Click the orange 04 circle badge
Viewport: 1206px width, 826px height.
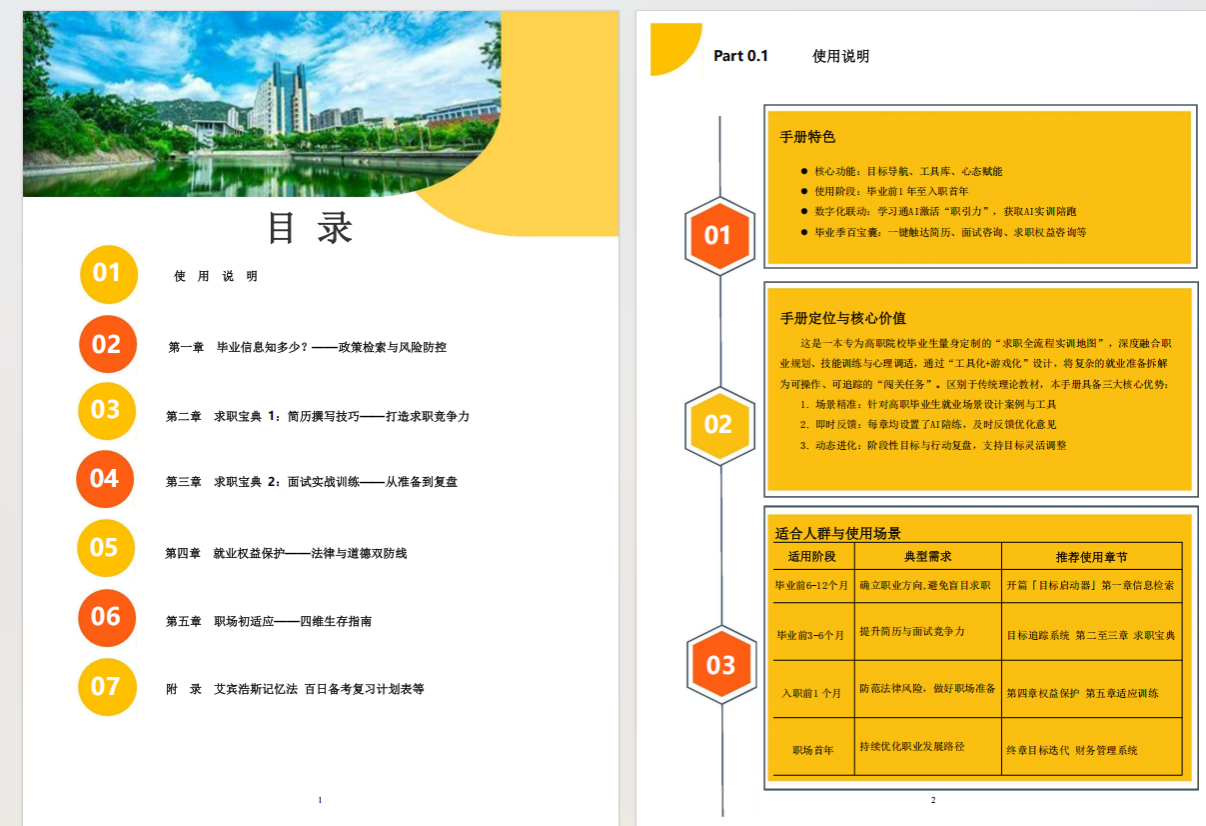pyautogui.click(x=105, y=479)
